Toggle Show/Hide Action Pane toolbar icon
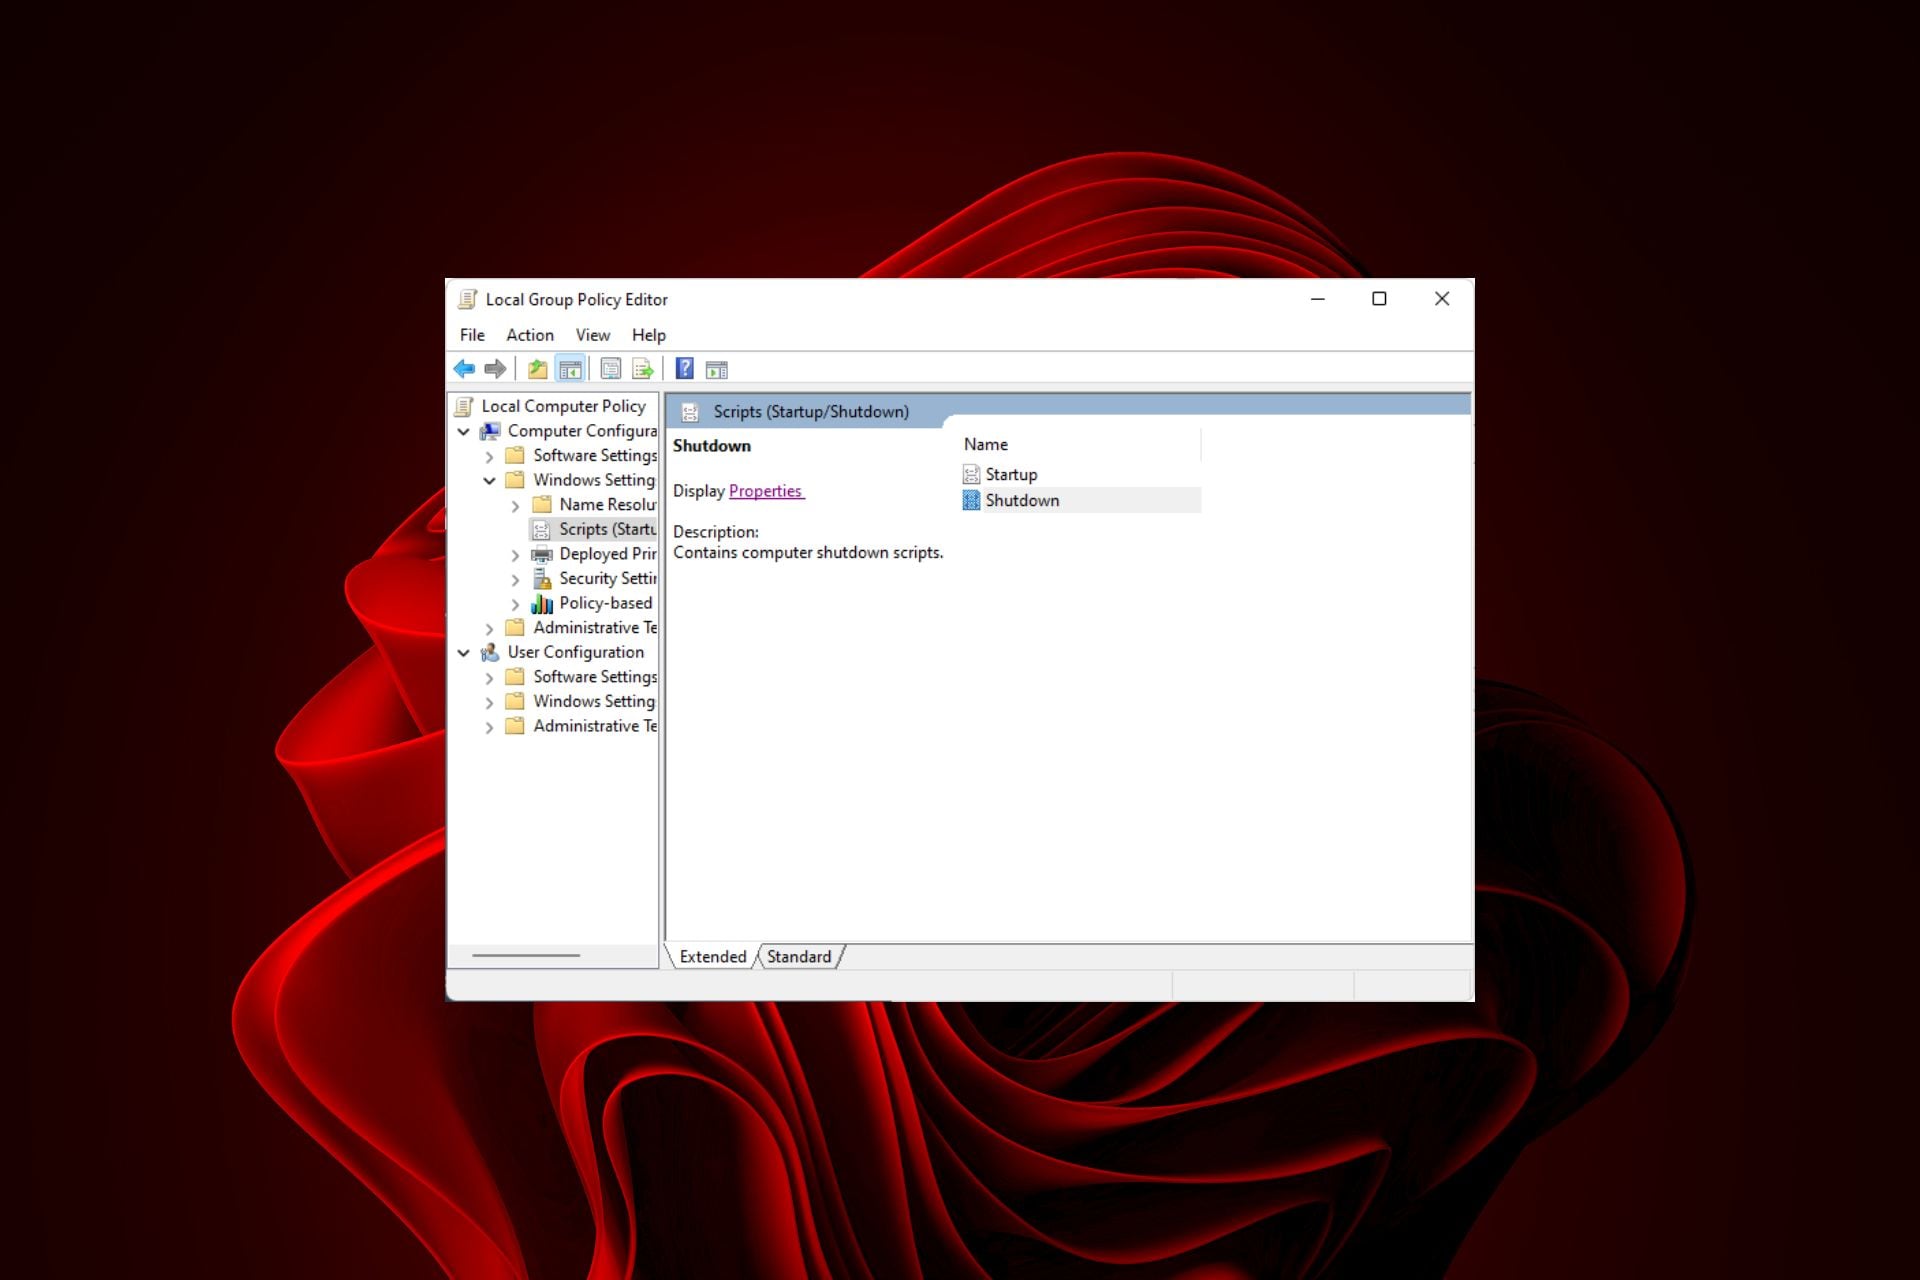The height and width of the screenshot is (1280, 1920). pyautogui.click(x=716, y=369)
